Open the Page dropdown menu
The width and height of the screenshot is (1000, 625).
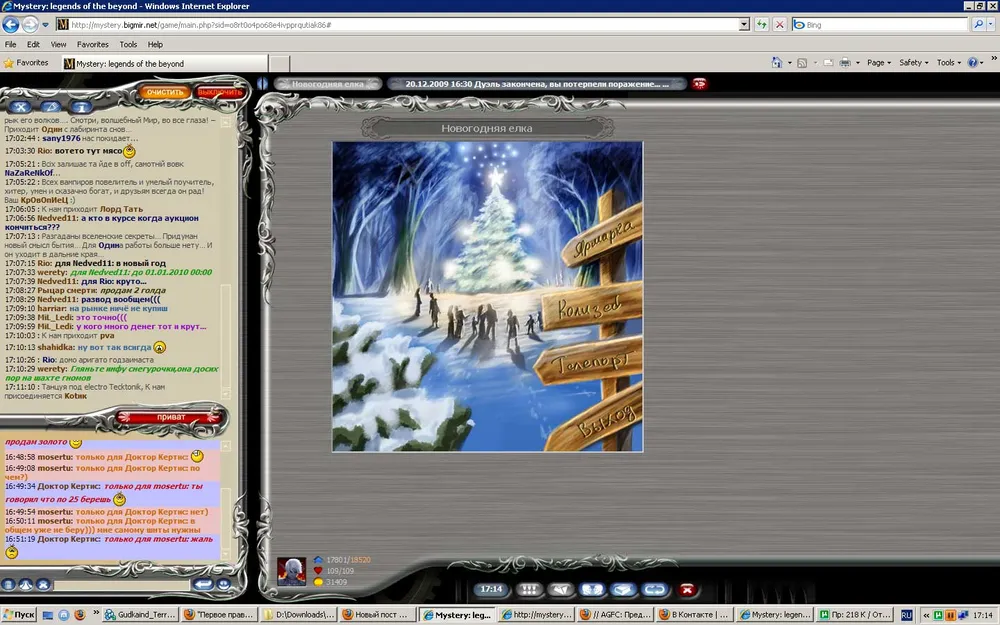pyautogui.click(x=879, y=62)
